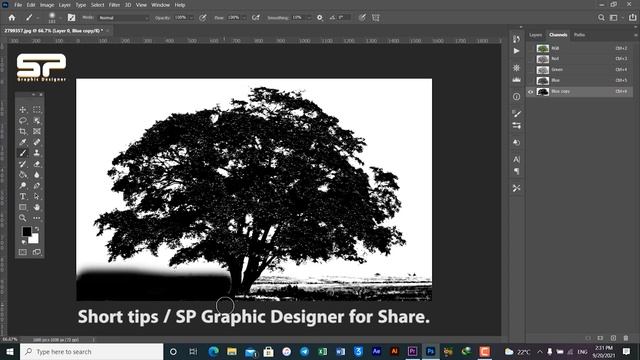Select the Rectangular Marquee tool
640x360 pixels.
37,110
